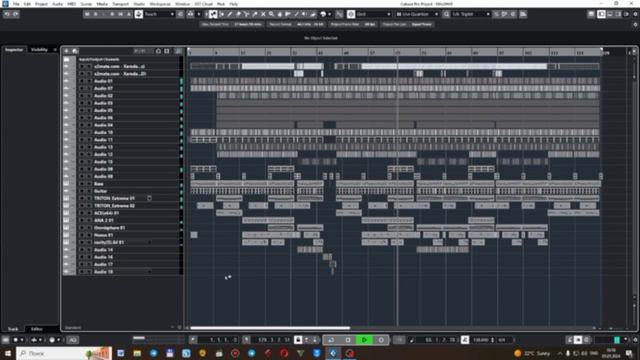Mute the Bass track
The width and height of the screenshot is (640, 360).
[x=82, y=184]
